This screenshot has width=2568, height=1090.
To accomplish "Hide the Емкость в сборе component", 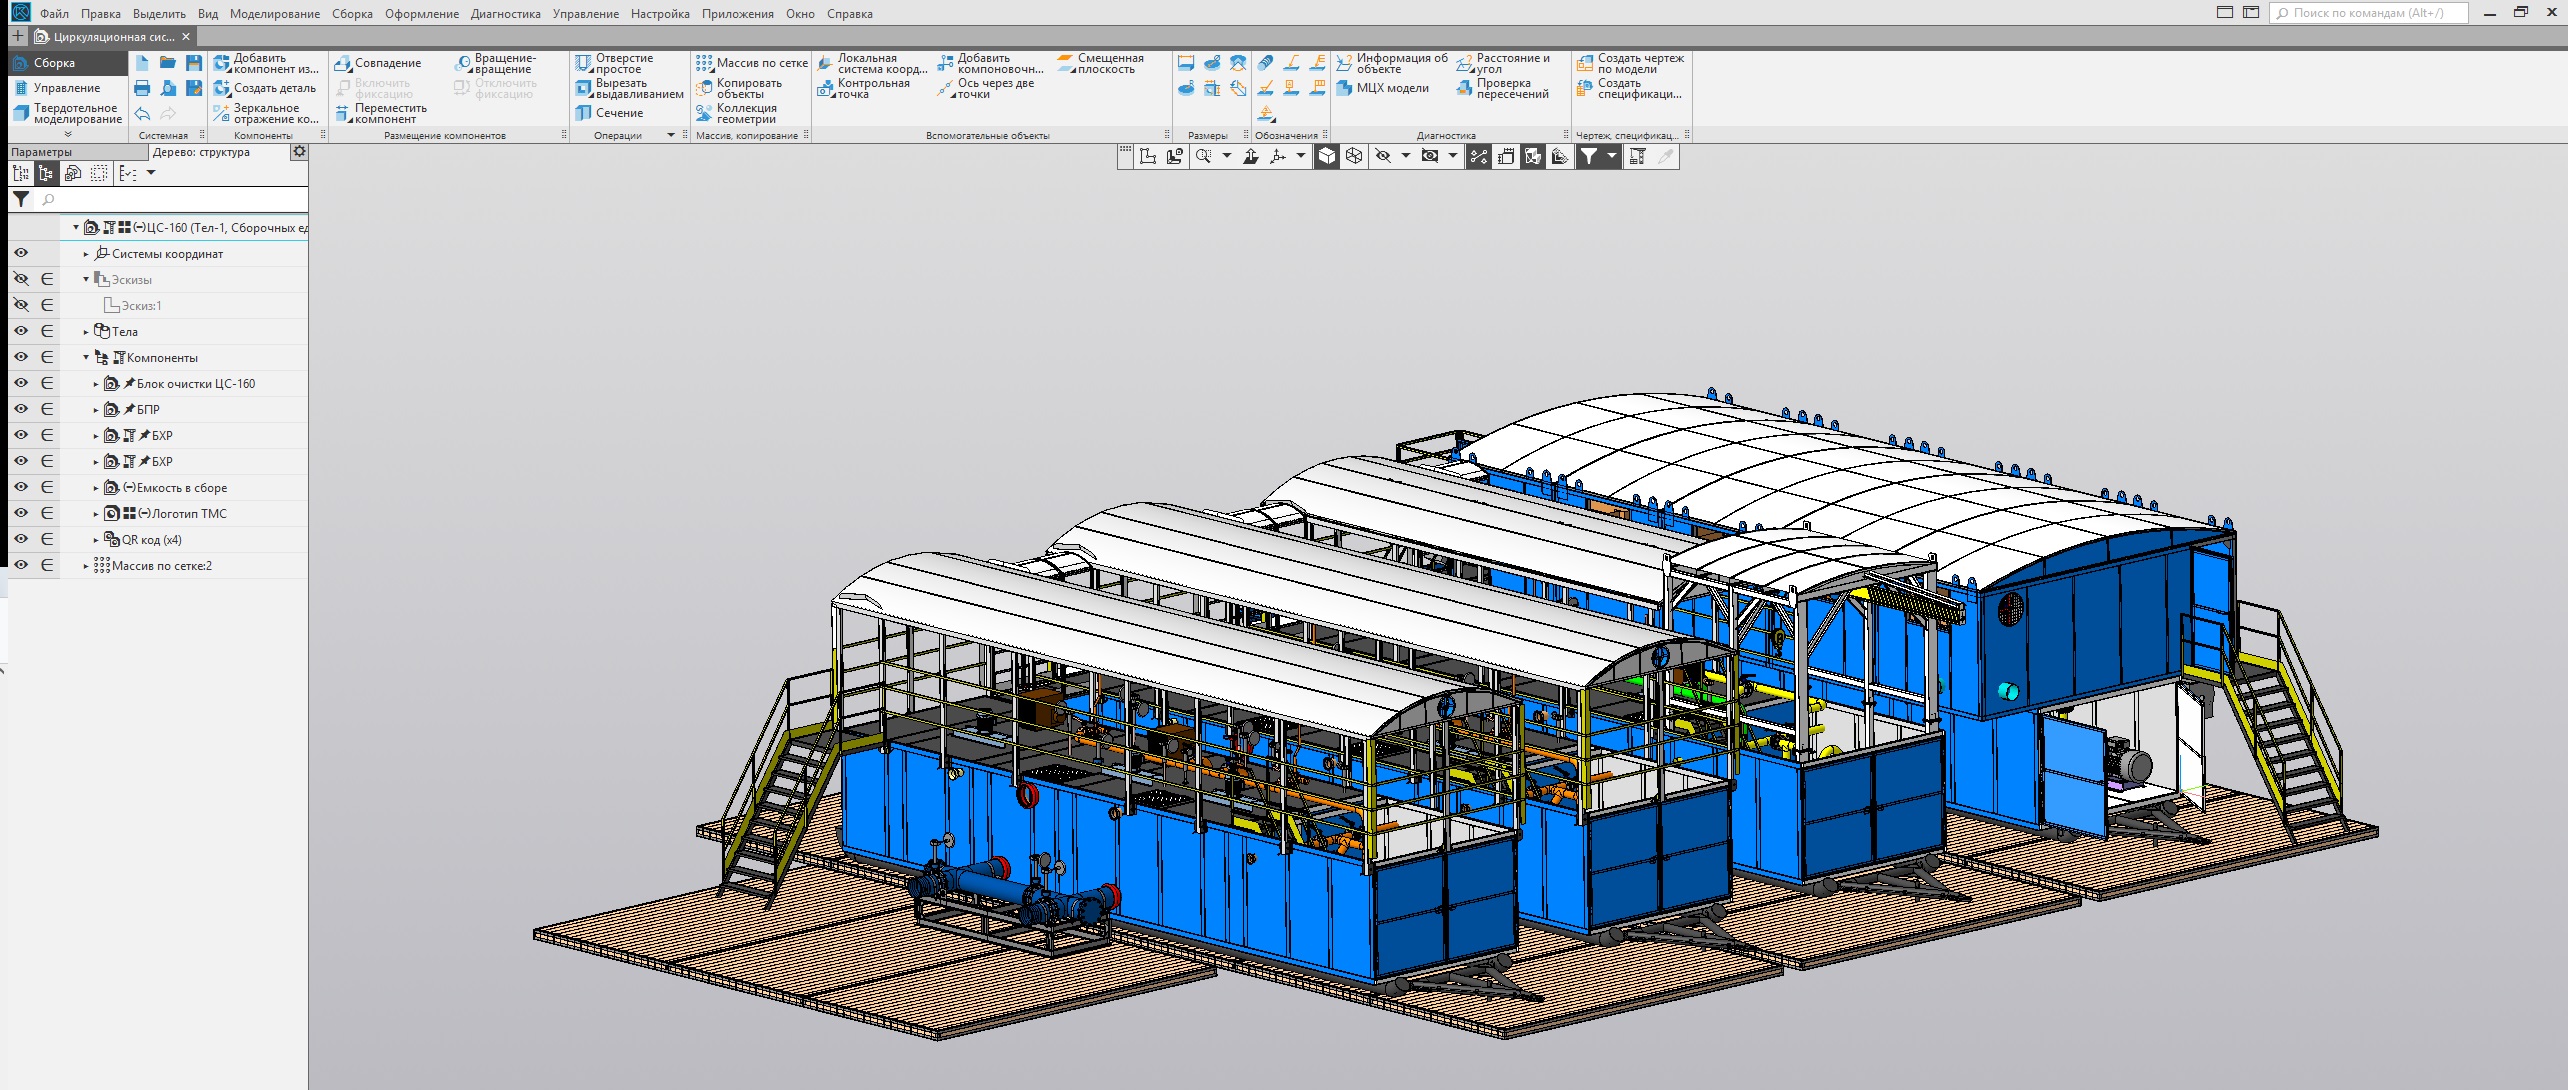I will [21, 487].
